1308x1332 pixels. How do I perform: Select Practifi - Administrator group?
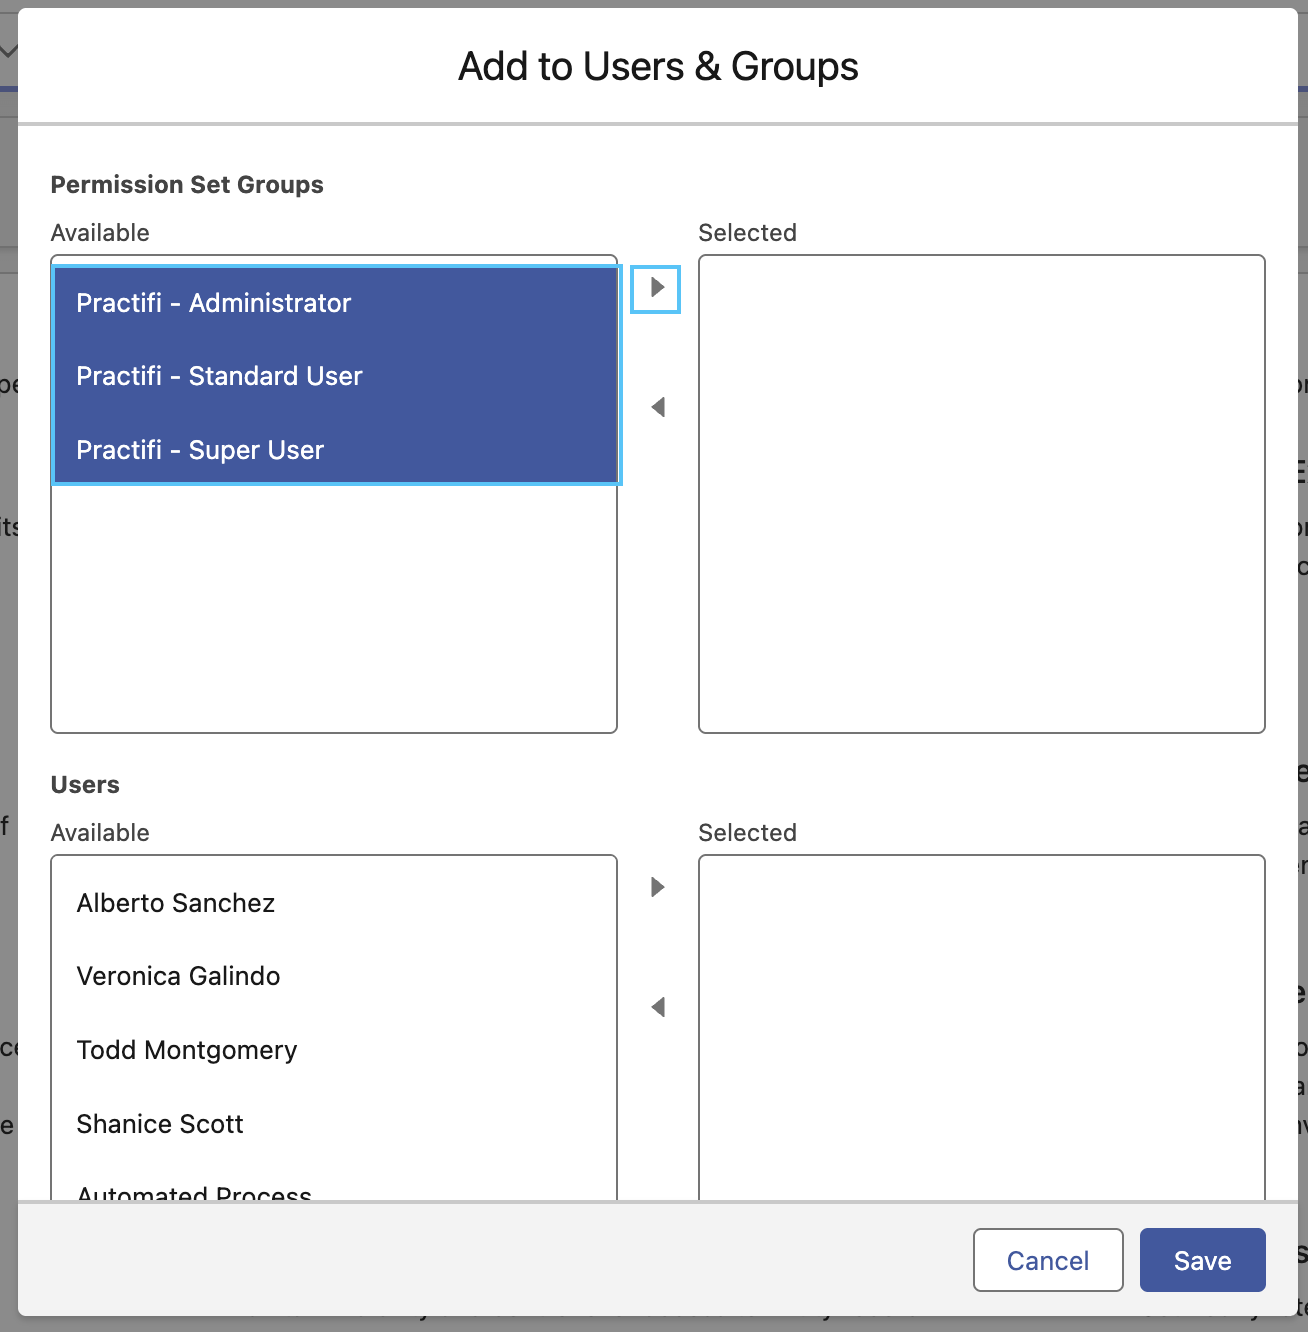pyautogui.click(x=335, y=303)
